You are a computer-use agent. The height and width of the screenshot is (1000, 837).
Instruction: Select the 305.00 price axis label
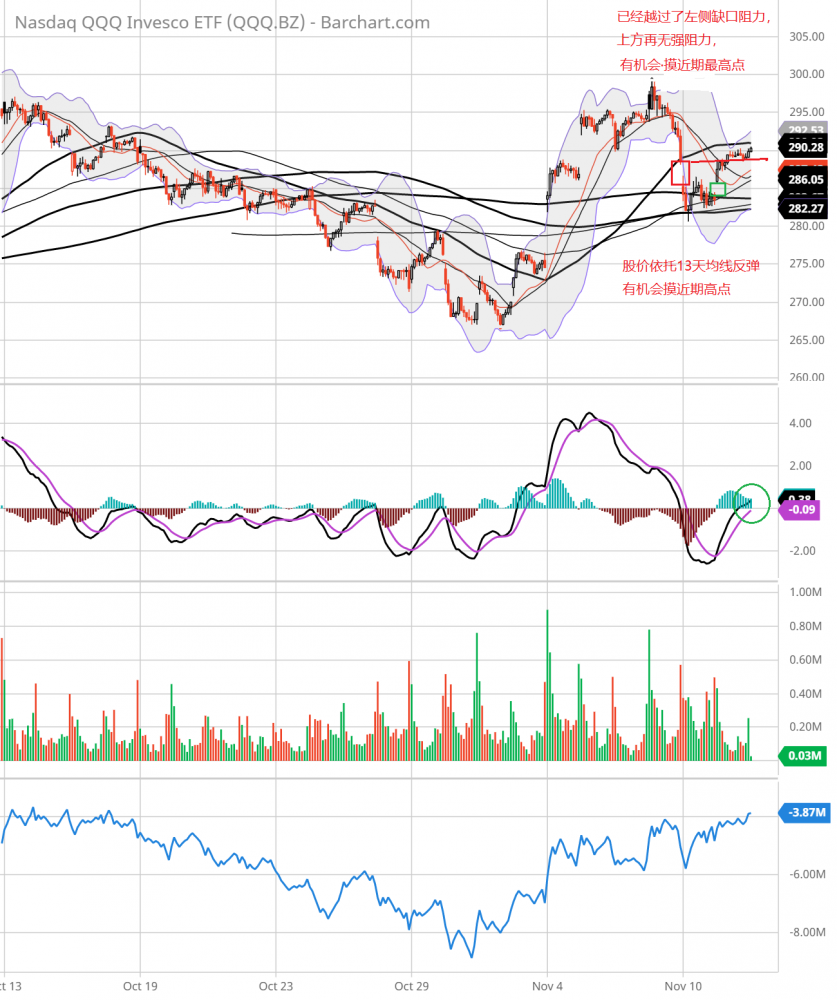pos(806,37)
